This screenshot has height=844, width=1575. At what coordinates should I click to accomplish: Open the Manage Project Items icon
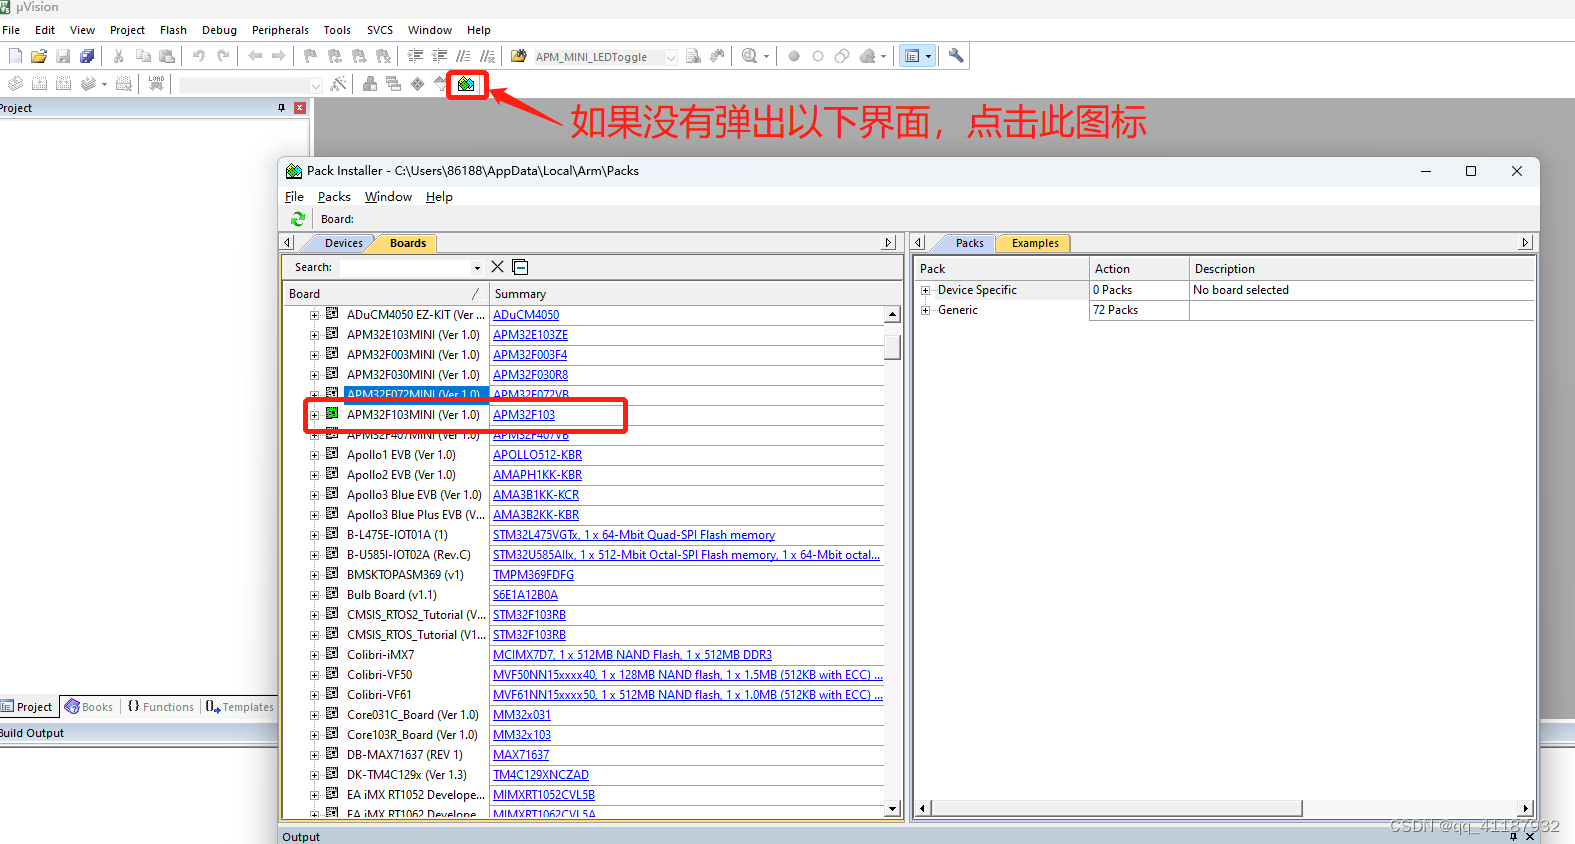point(370,84)
